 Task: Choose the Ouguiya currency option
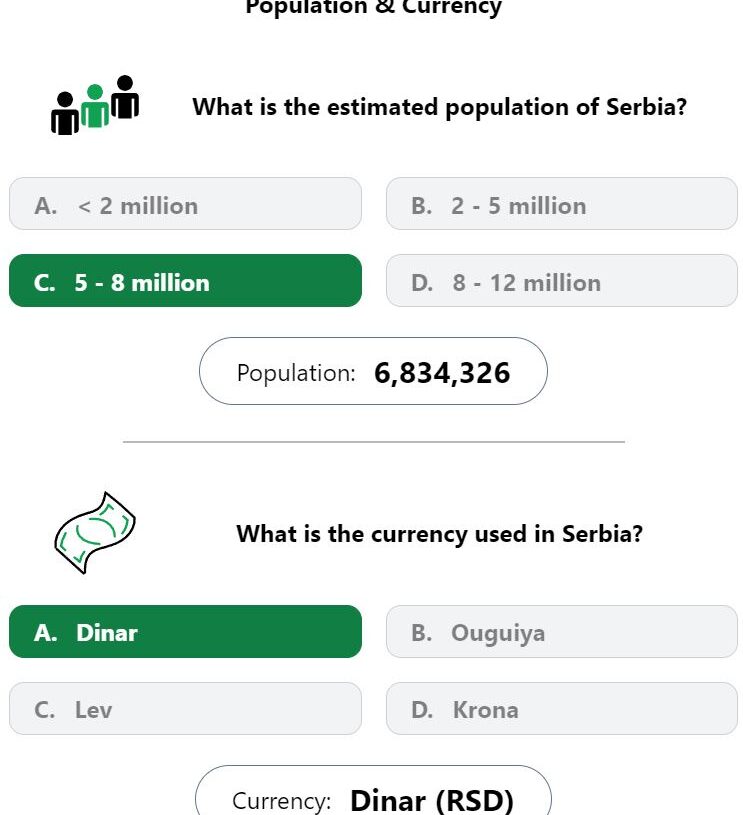(562, 632)
